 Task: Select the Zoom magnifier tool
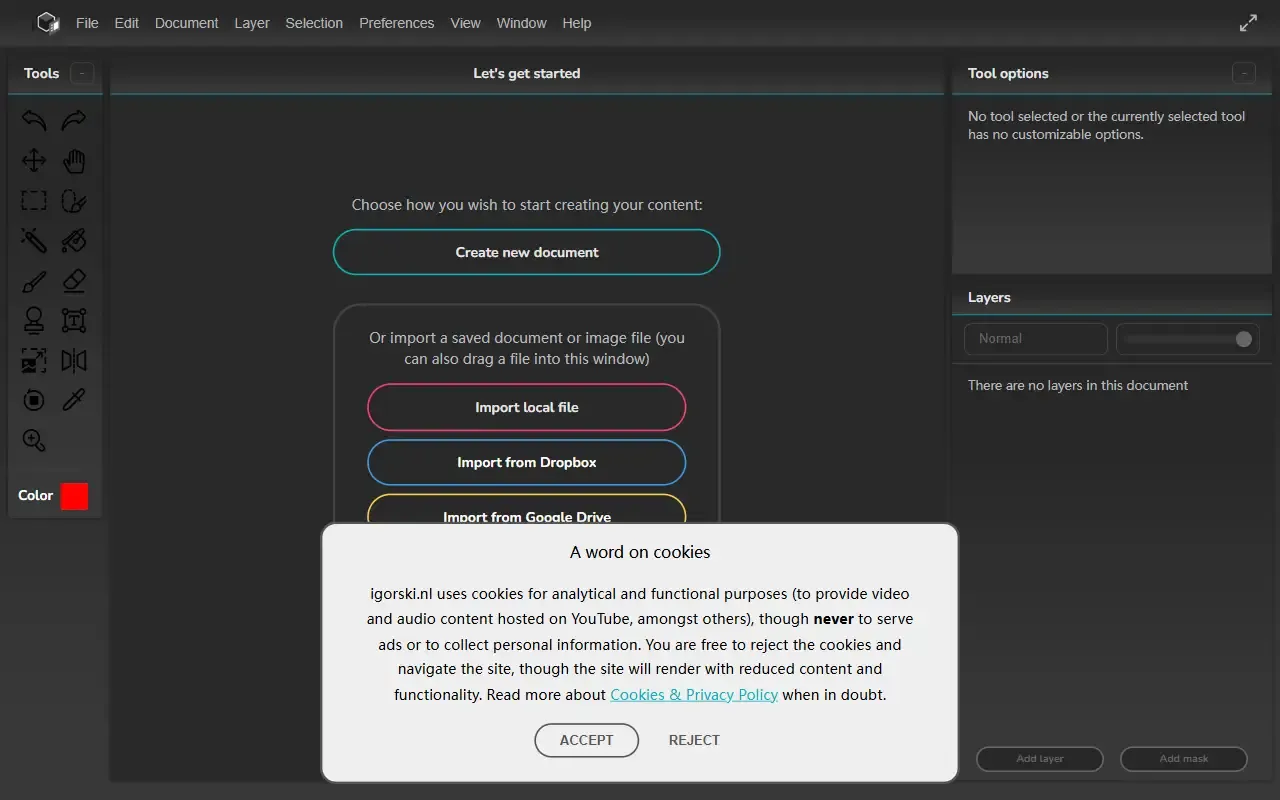34,441
